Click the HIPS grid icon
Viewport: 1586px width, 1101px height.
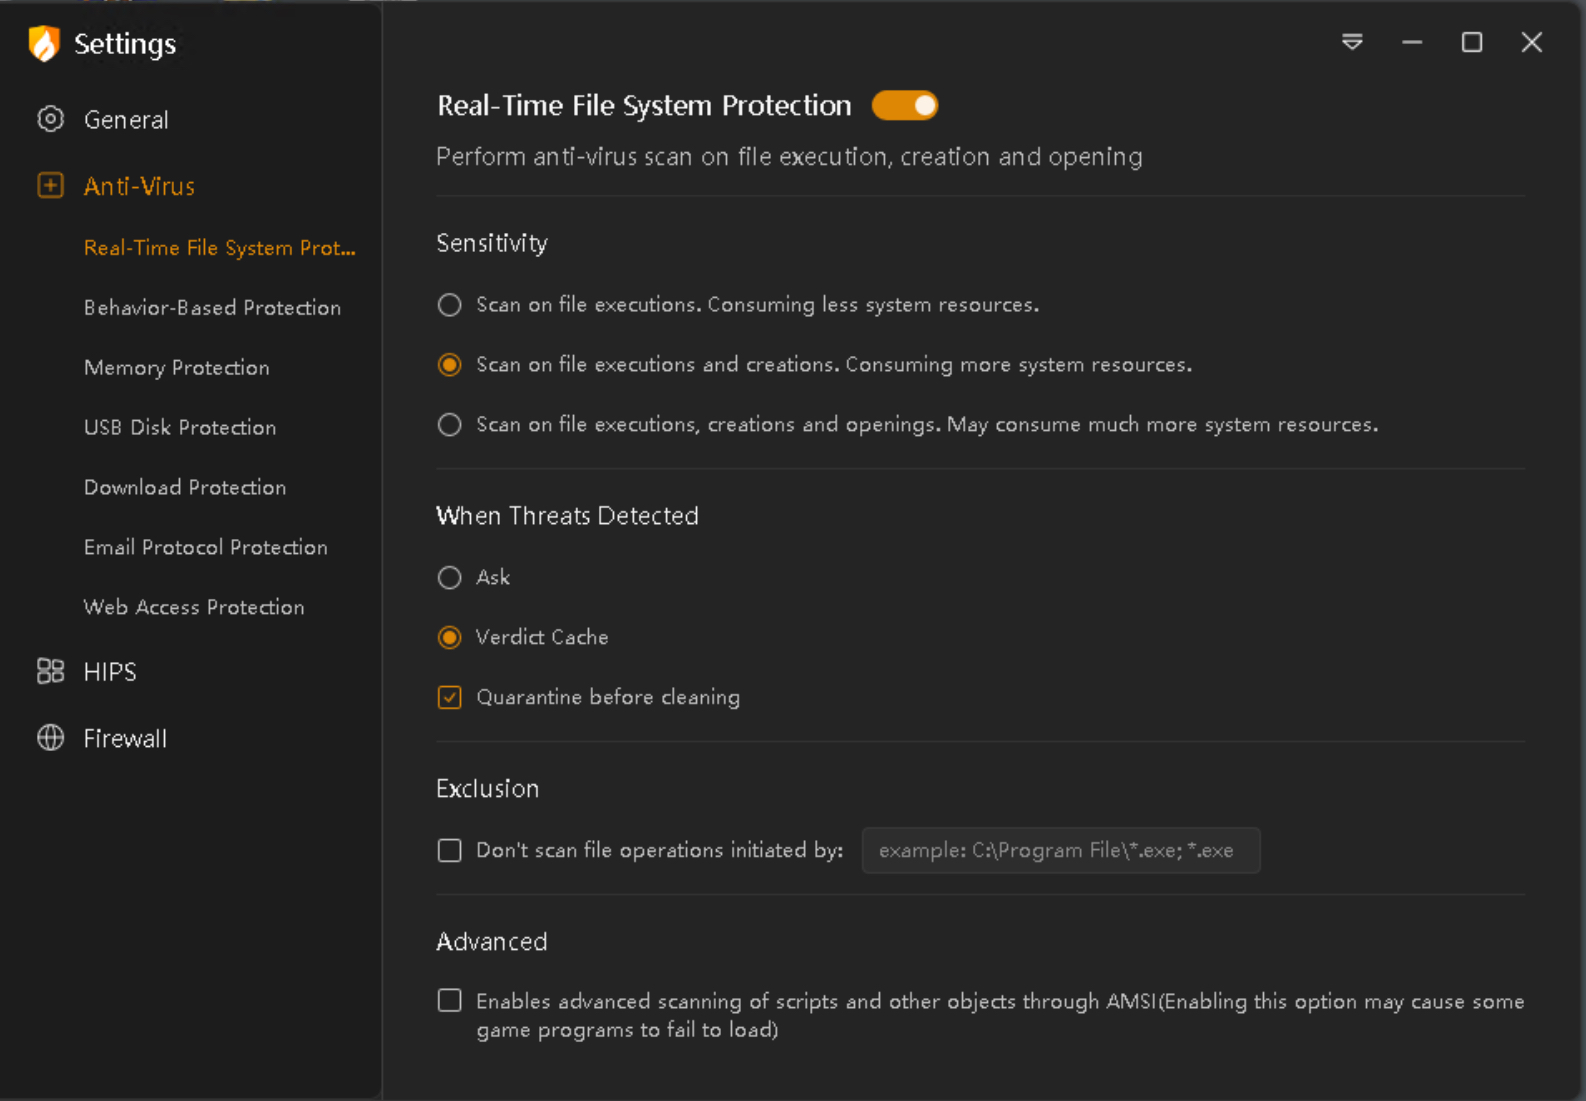50,671
